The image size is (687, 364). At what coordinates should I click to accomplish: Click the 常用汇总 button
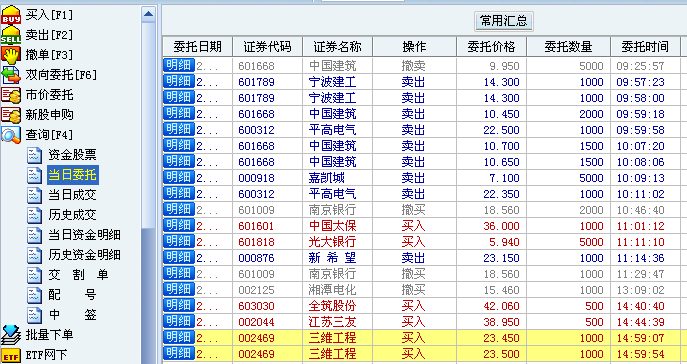pyautogui.click(x=504, y=21)
